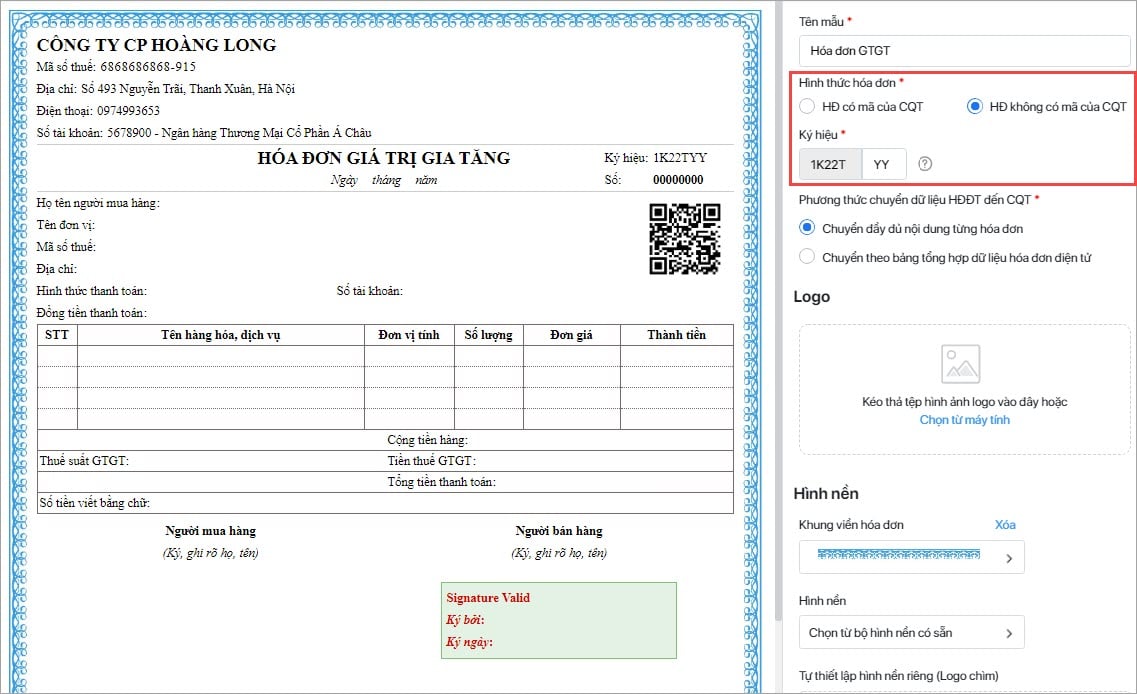Select 'HĐ không có mã của CQT' option
The width and height of the screenshot is (1137, 694).
(975, 107)
